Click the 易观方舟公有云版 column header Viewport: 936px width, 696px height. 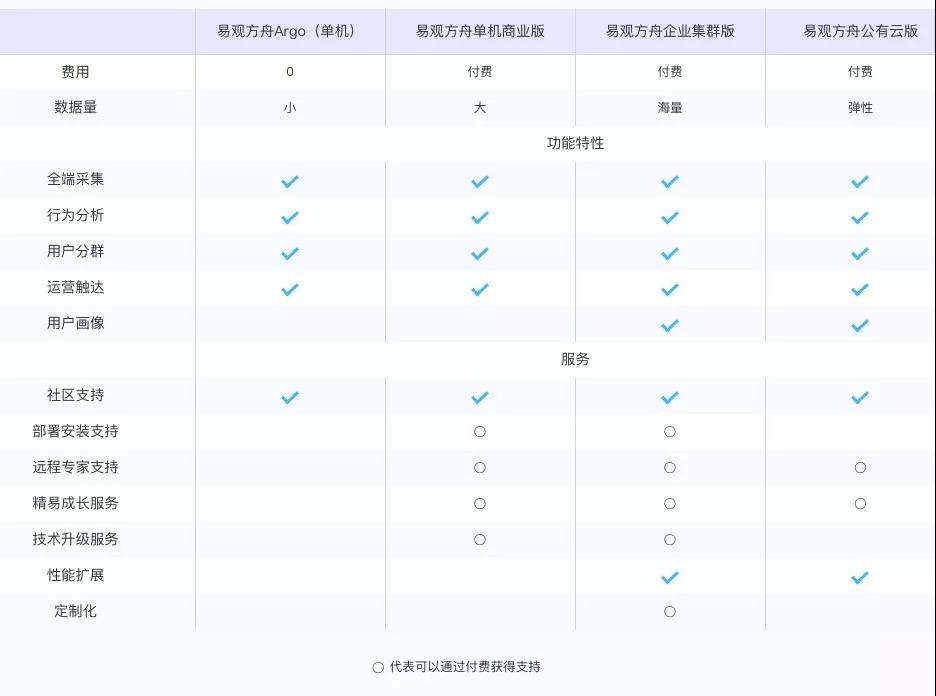[860, 31]
